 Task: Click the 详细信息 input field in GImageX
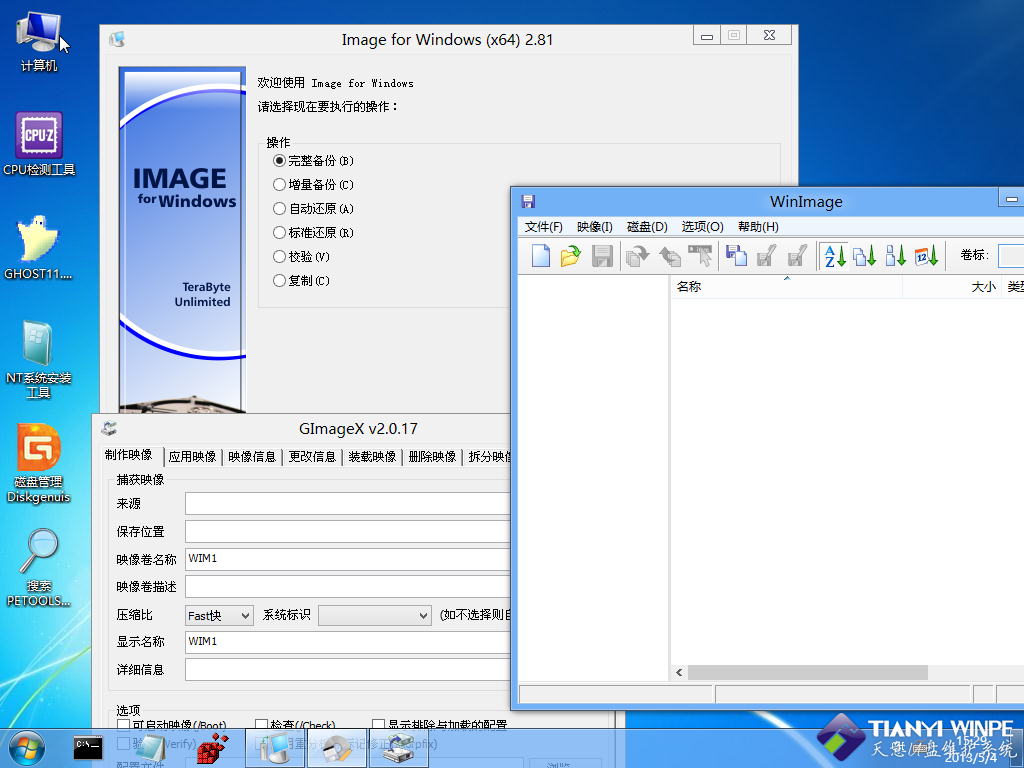(347, 669)
